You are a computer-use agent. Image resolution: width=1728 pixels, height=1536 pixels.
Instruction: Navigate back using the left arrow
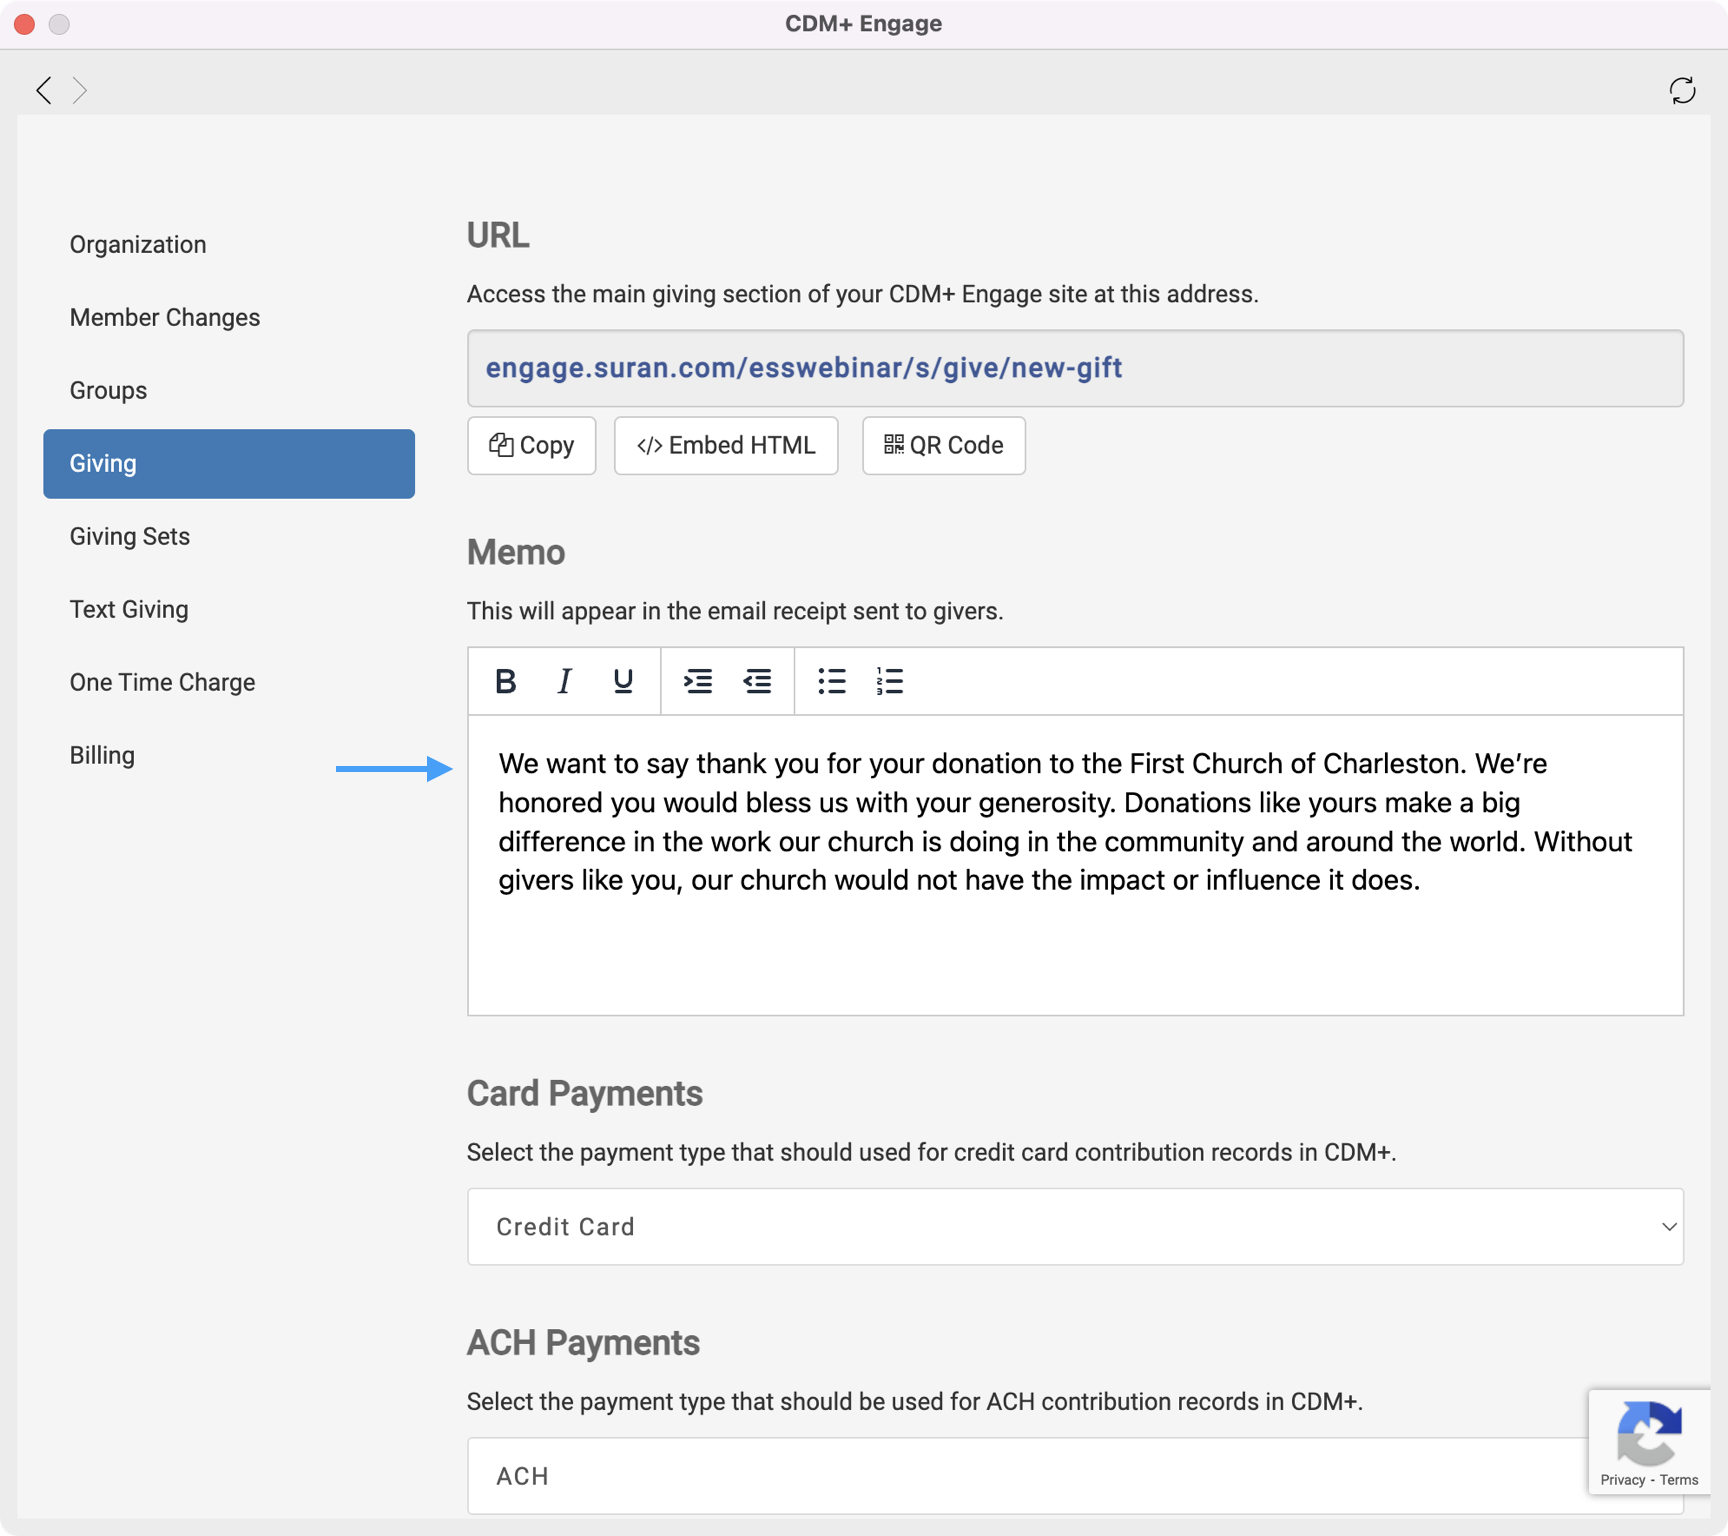click(x=44, y=90)
